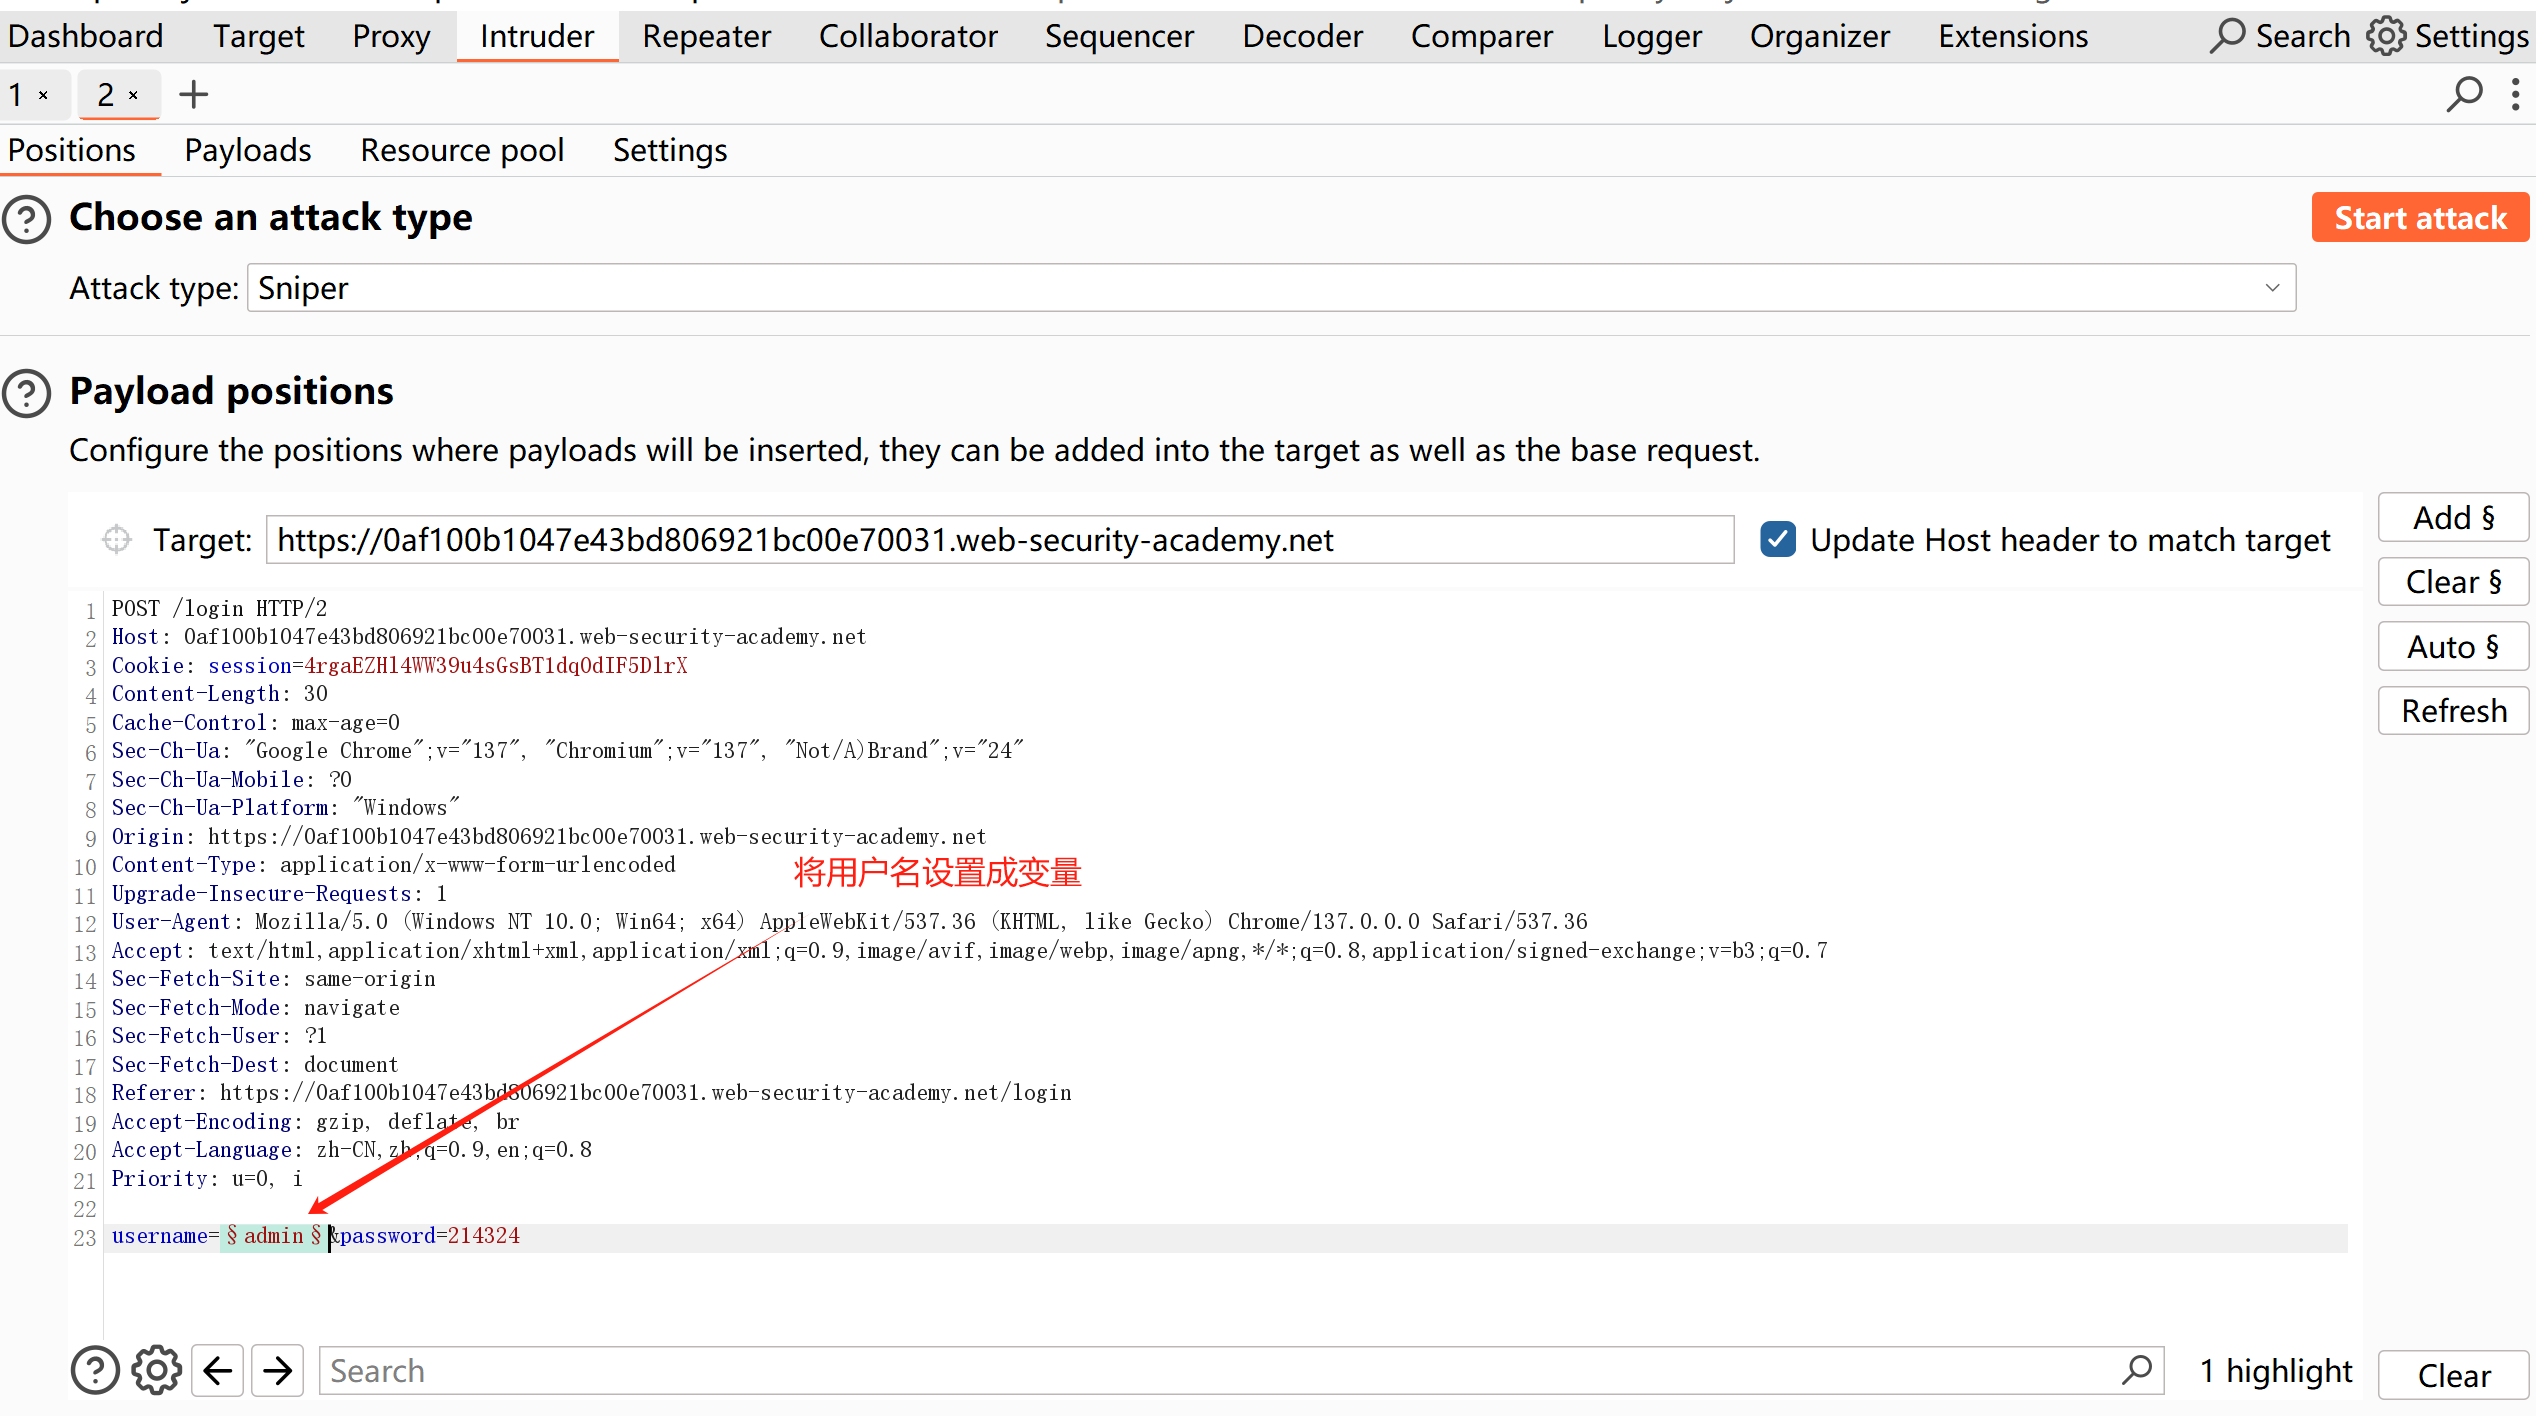Open editor settings gear below request

click(x=157, y=1370)
